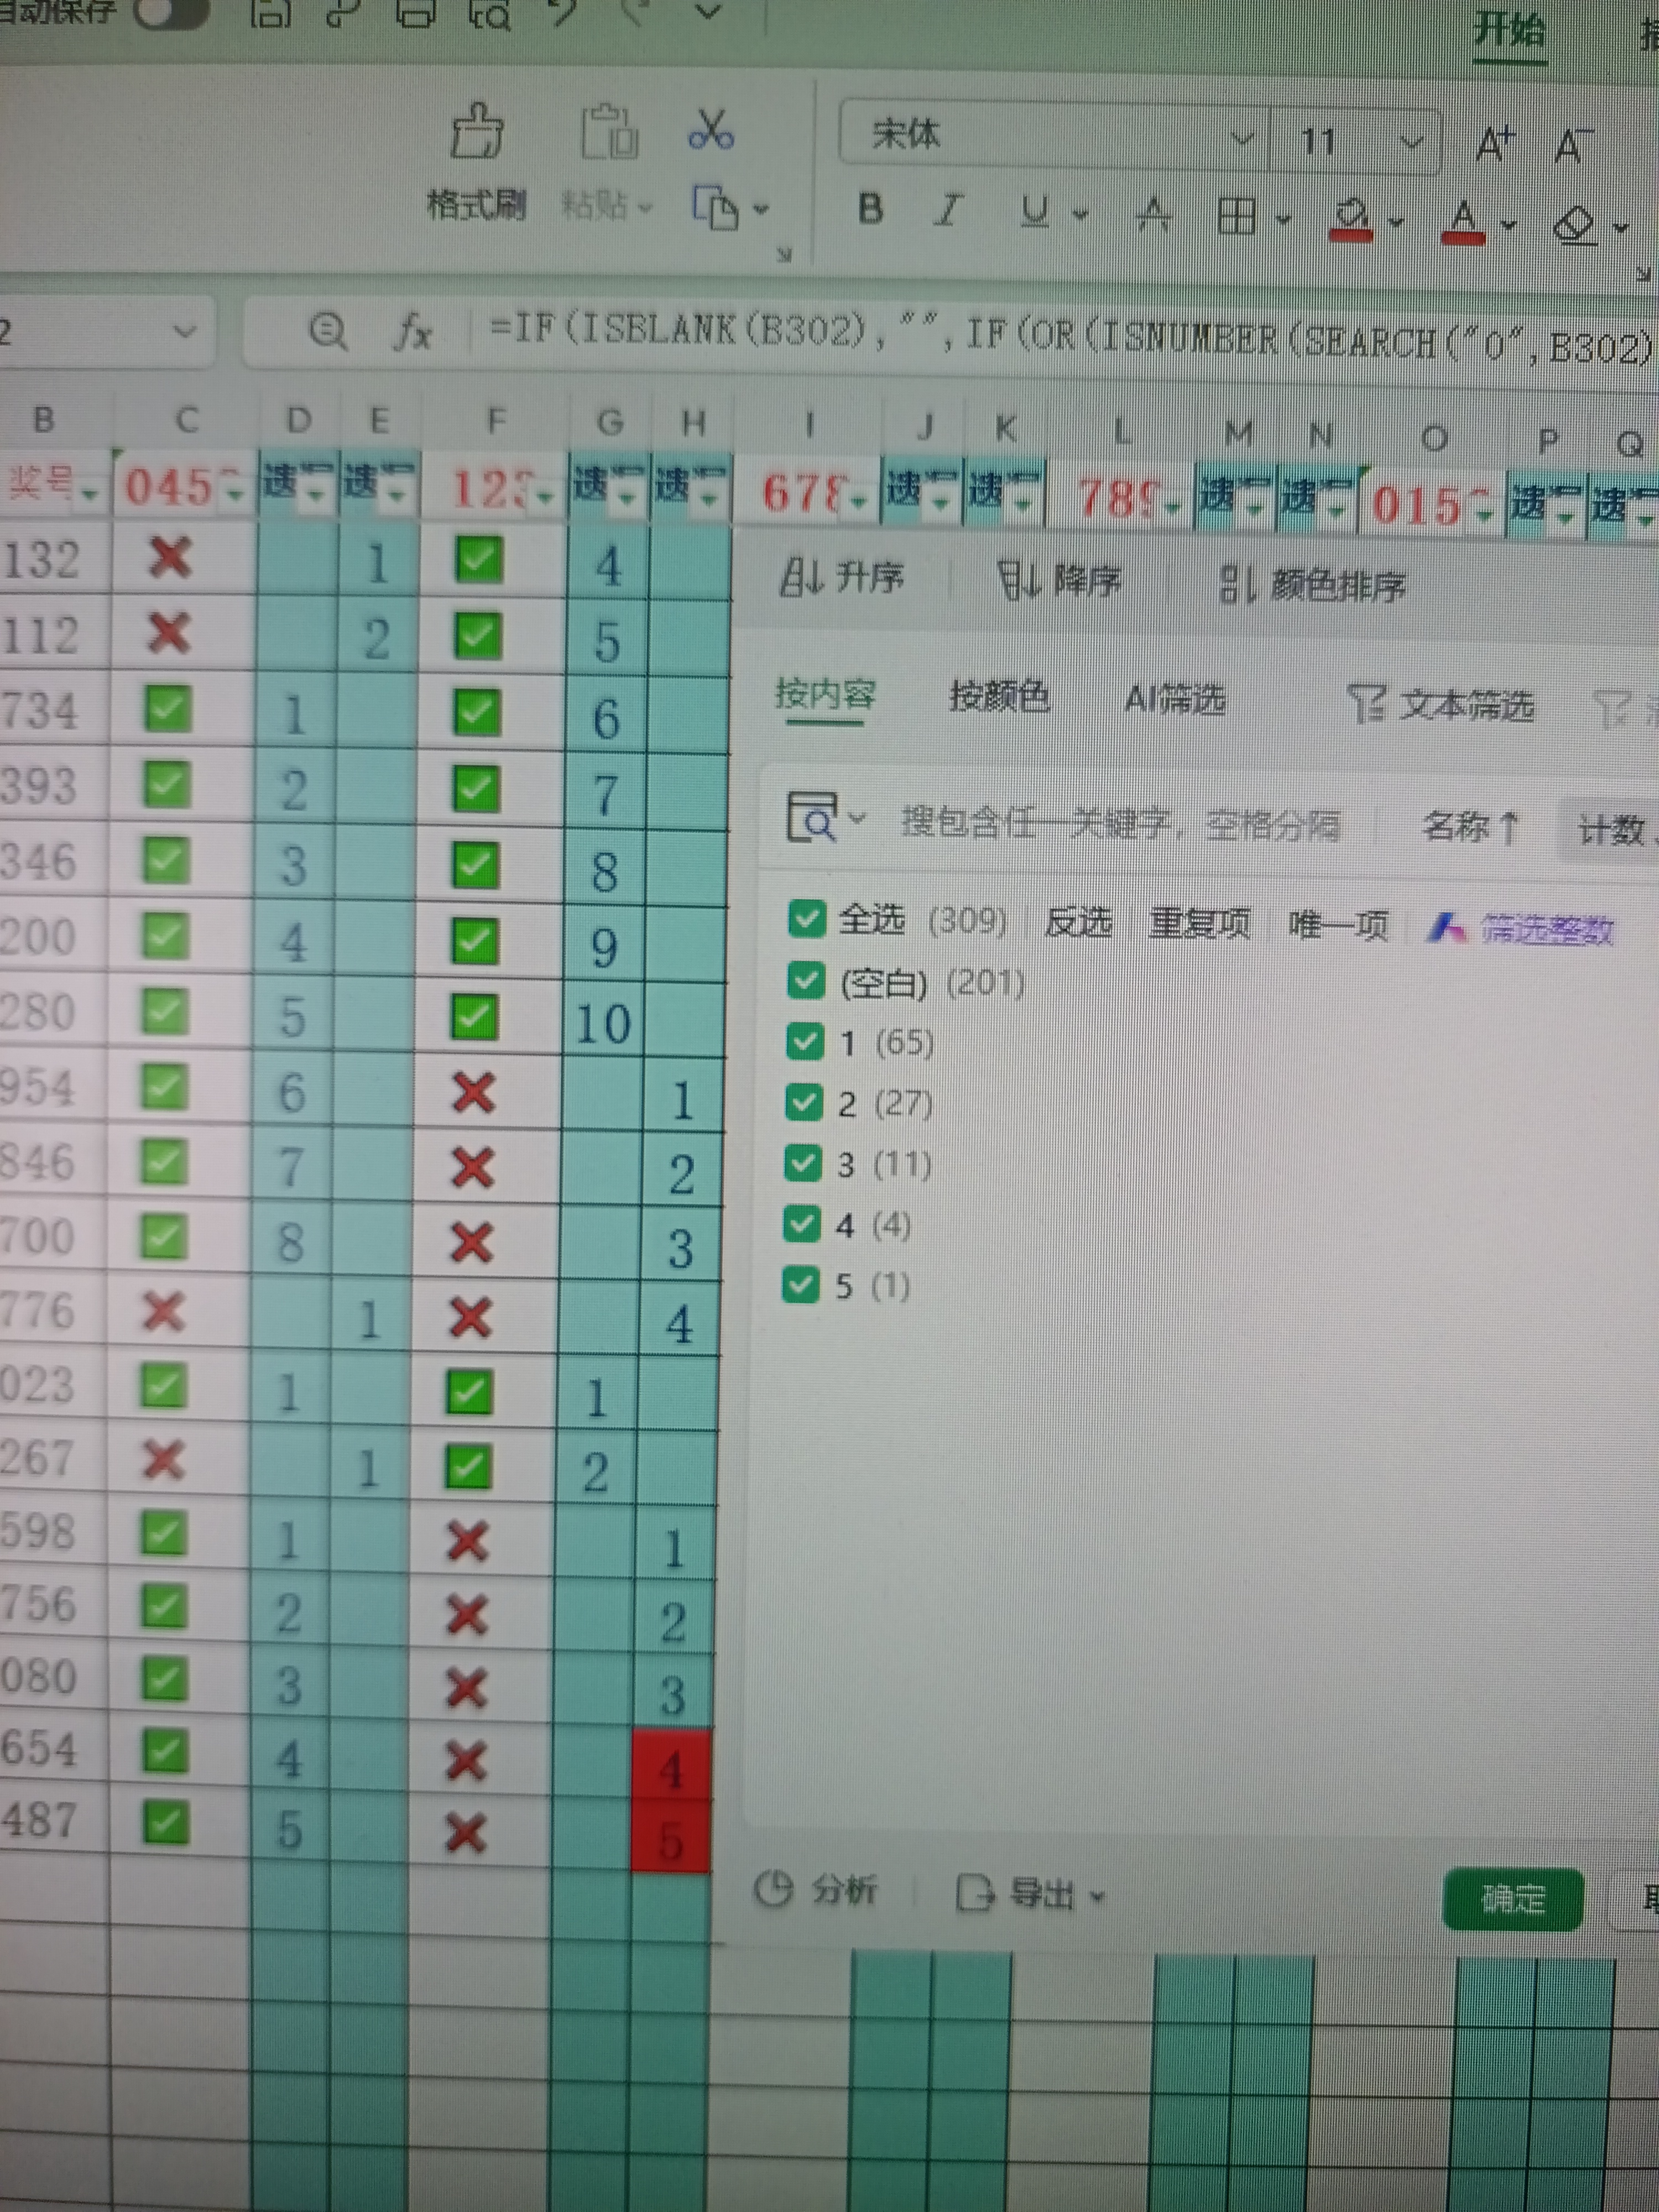Open clipboard group dialog launcher arrow
The width and height of the screenshot is (1659, 2212).
tap(784, 255)
